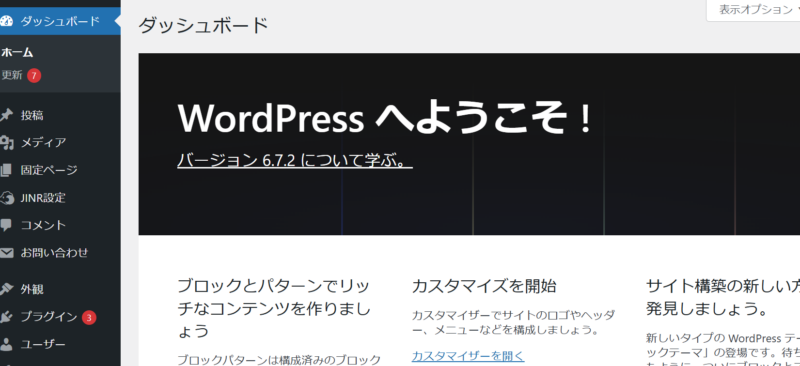Click the JINR設定 sidebar icon
800x366 pixels.
(6, 198)
